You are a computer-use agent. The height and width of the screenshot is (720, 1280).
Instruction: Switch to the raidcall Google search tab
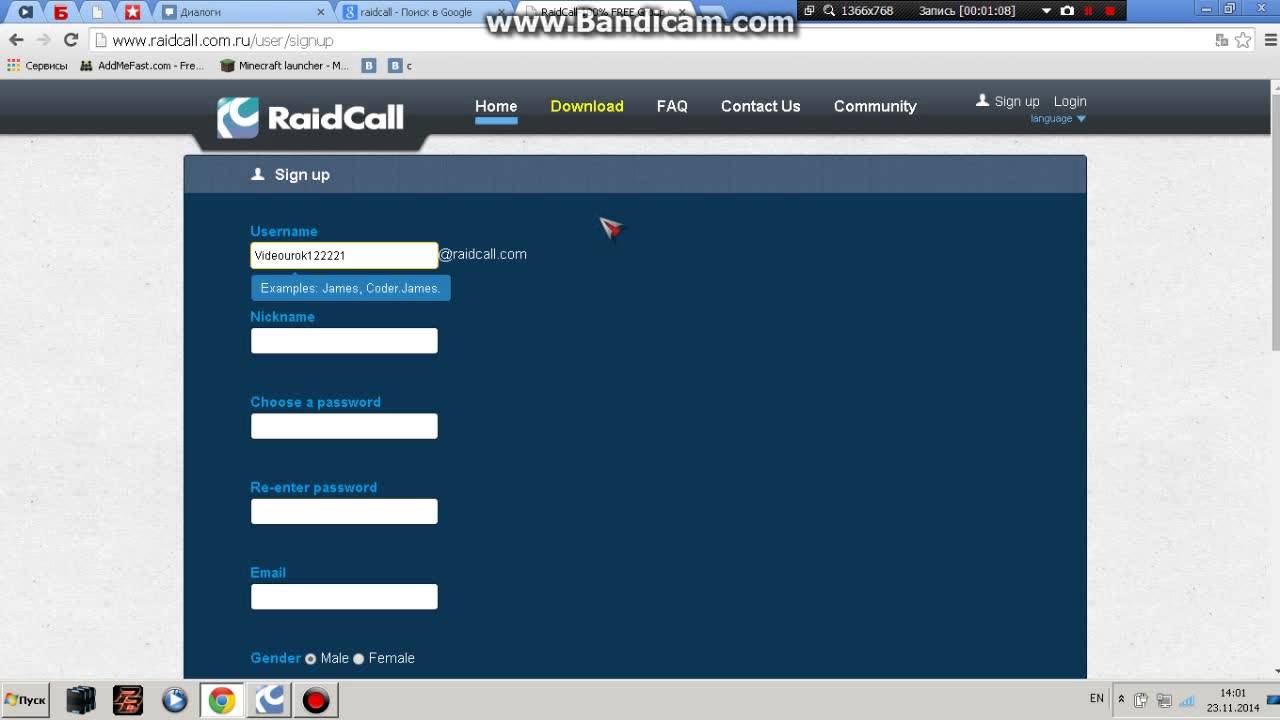click(x=420, y=12)
